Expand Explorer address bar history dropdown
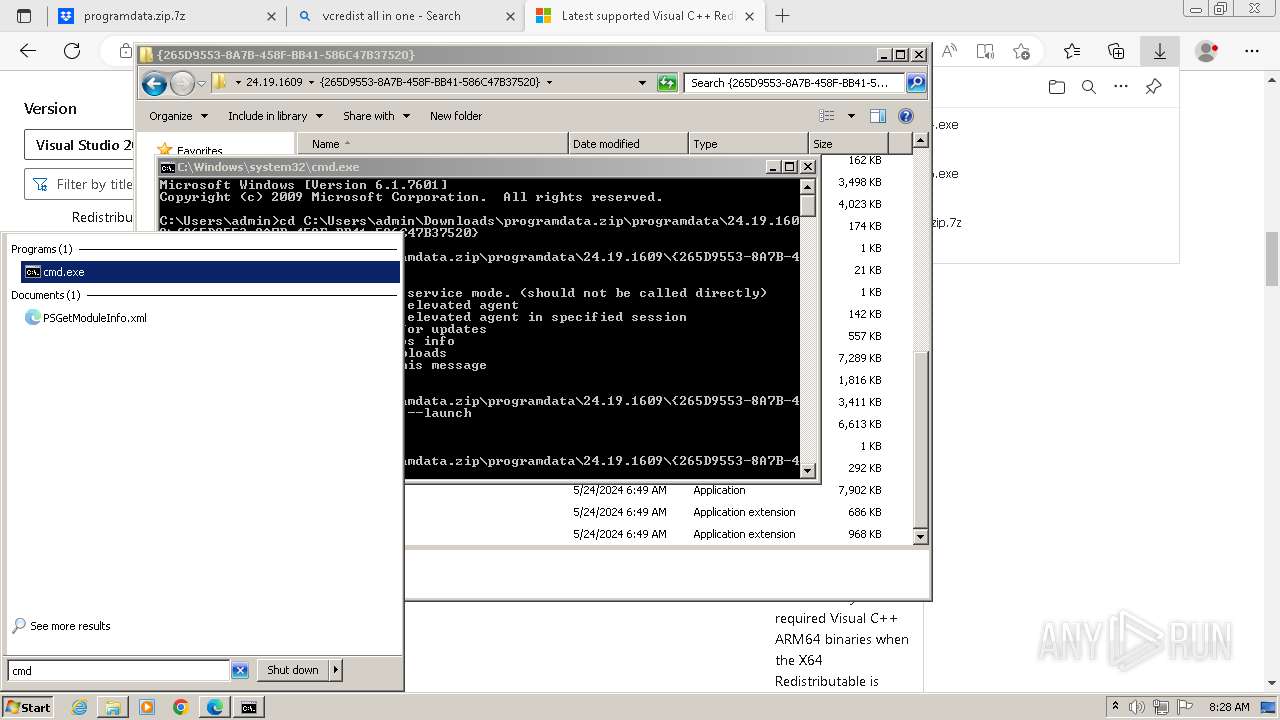 [642, 83]
